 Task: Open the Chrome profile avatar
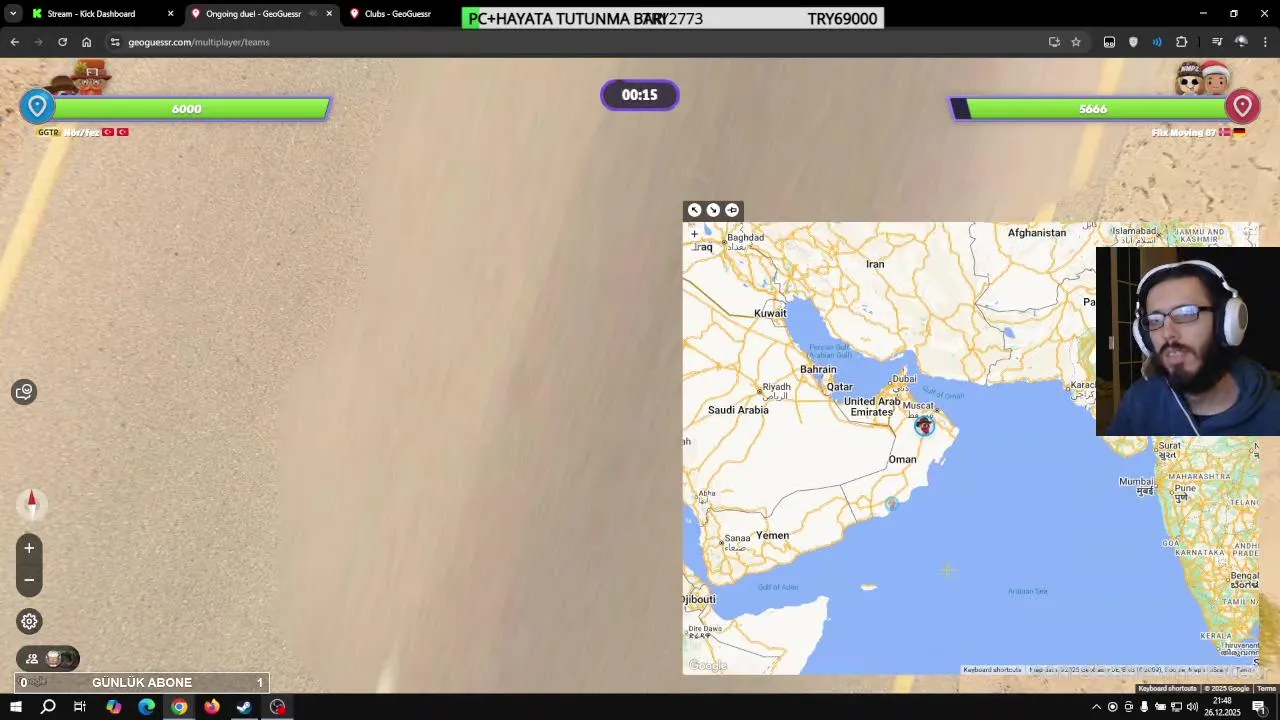1241,42
